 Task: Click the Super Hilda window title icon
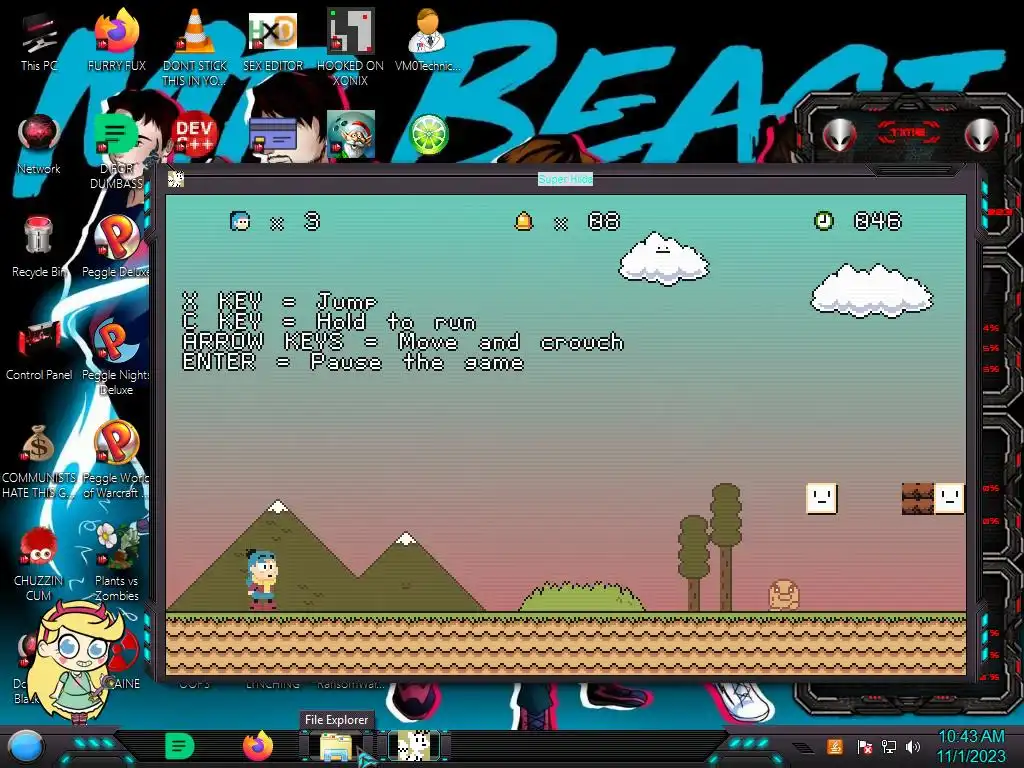pyautogui.click(x=176, y=179)
